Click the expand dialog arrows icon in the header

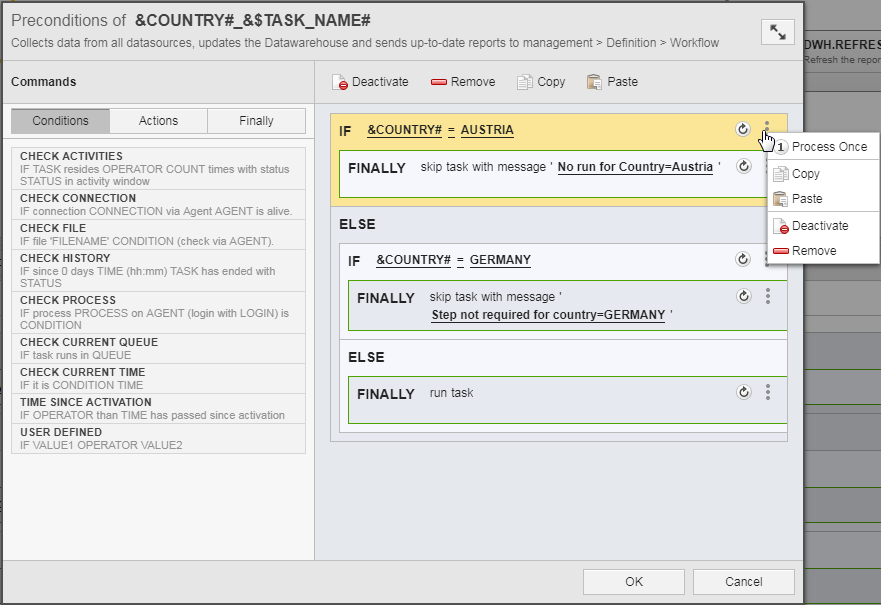[x=777, y=31]
